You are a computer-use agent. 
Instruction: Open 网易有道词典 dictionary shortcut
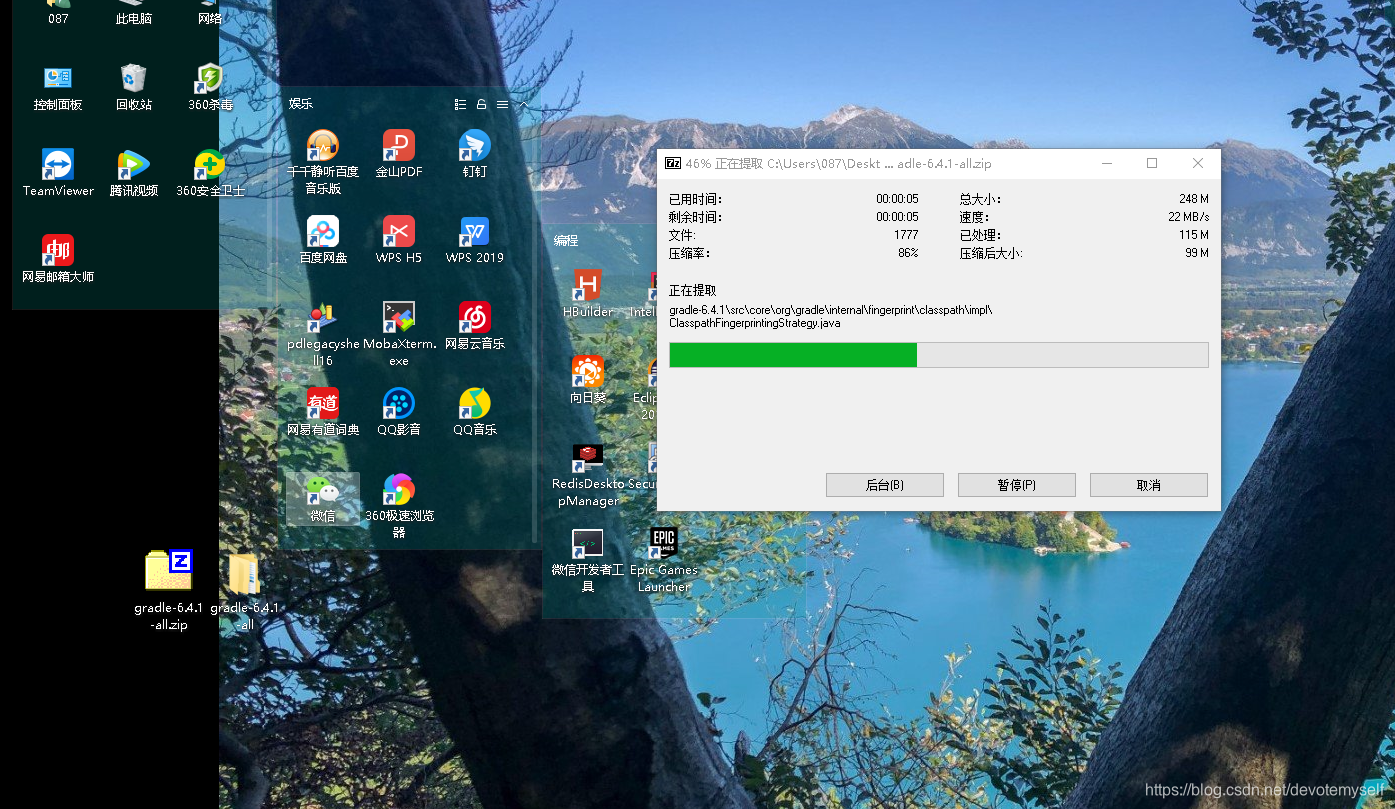[323, 412]
